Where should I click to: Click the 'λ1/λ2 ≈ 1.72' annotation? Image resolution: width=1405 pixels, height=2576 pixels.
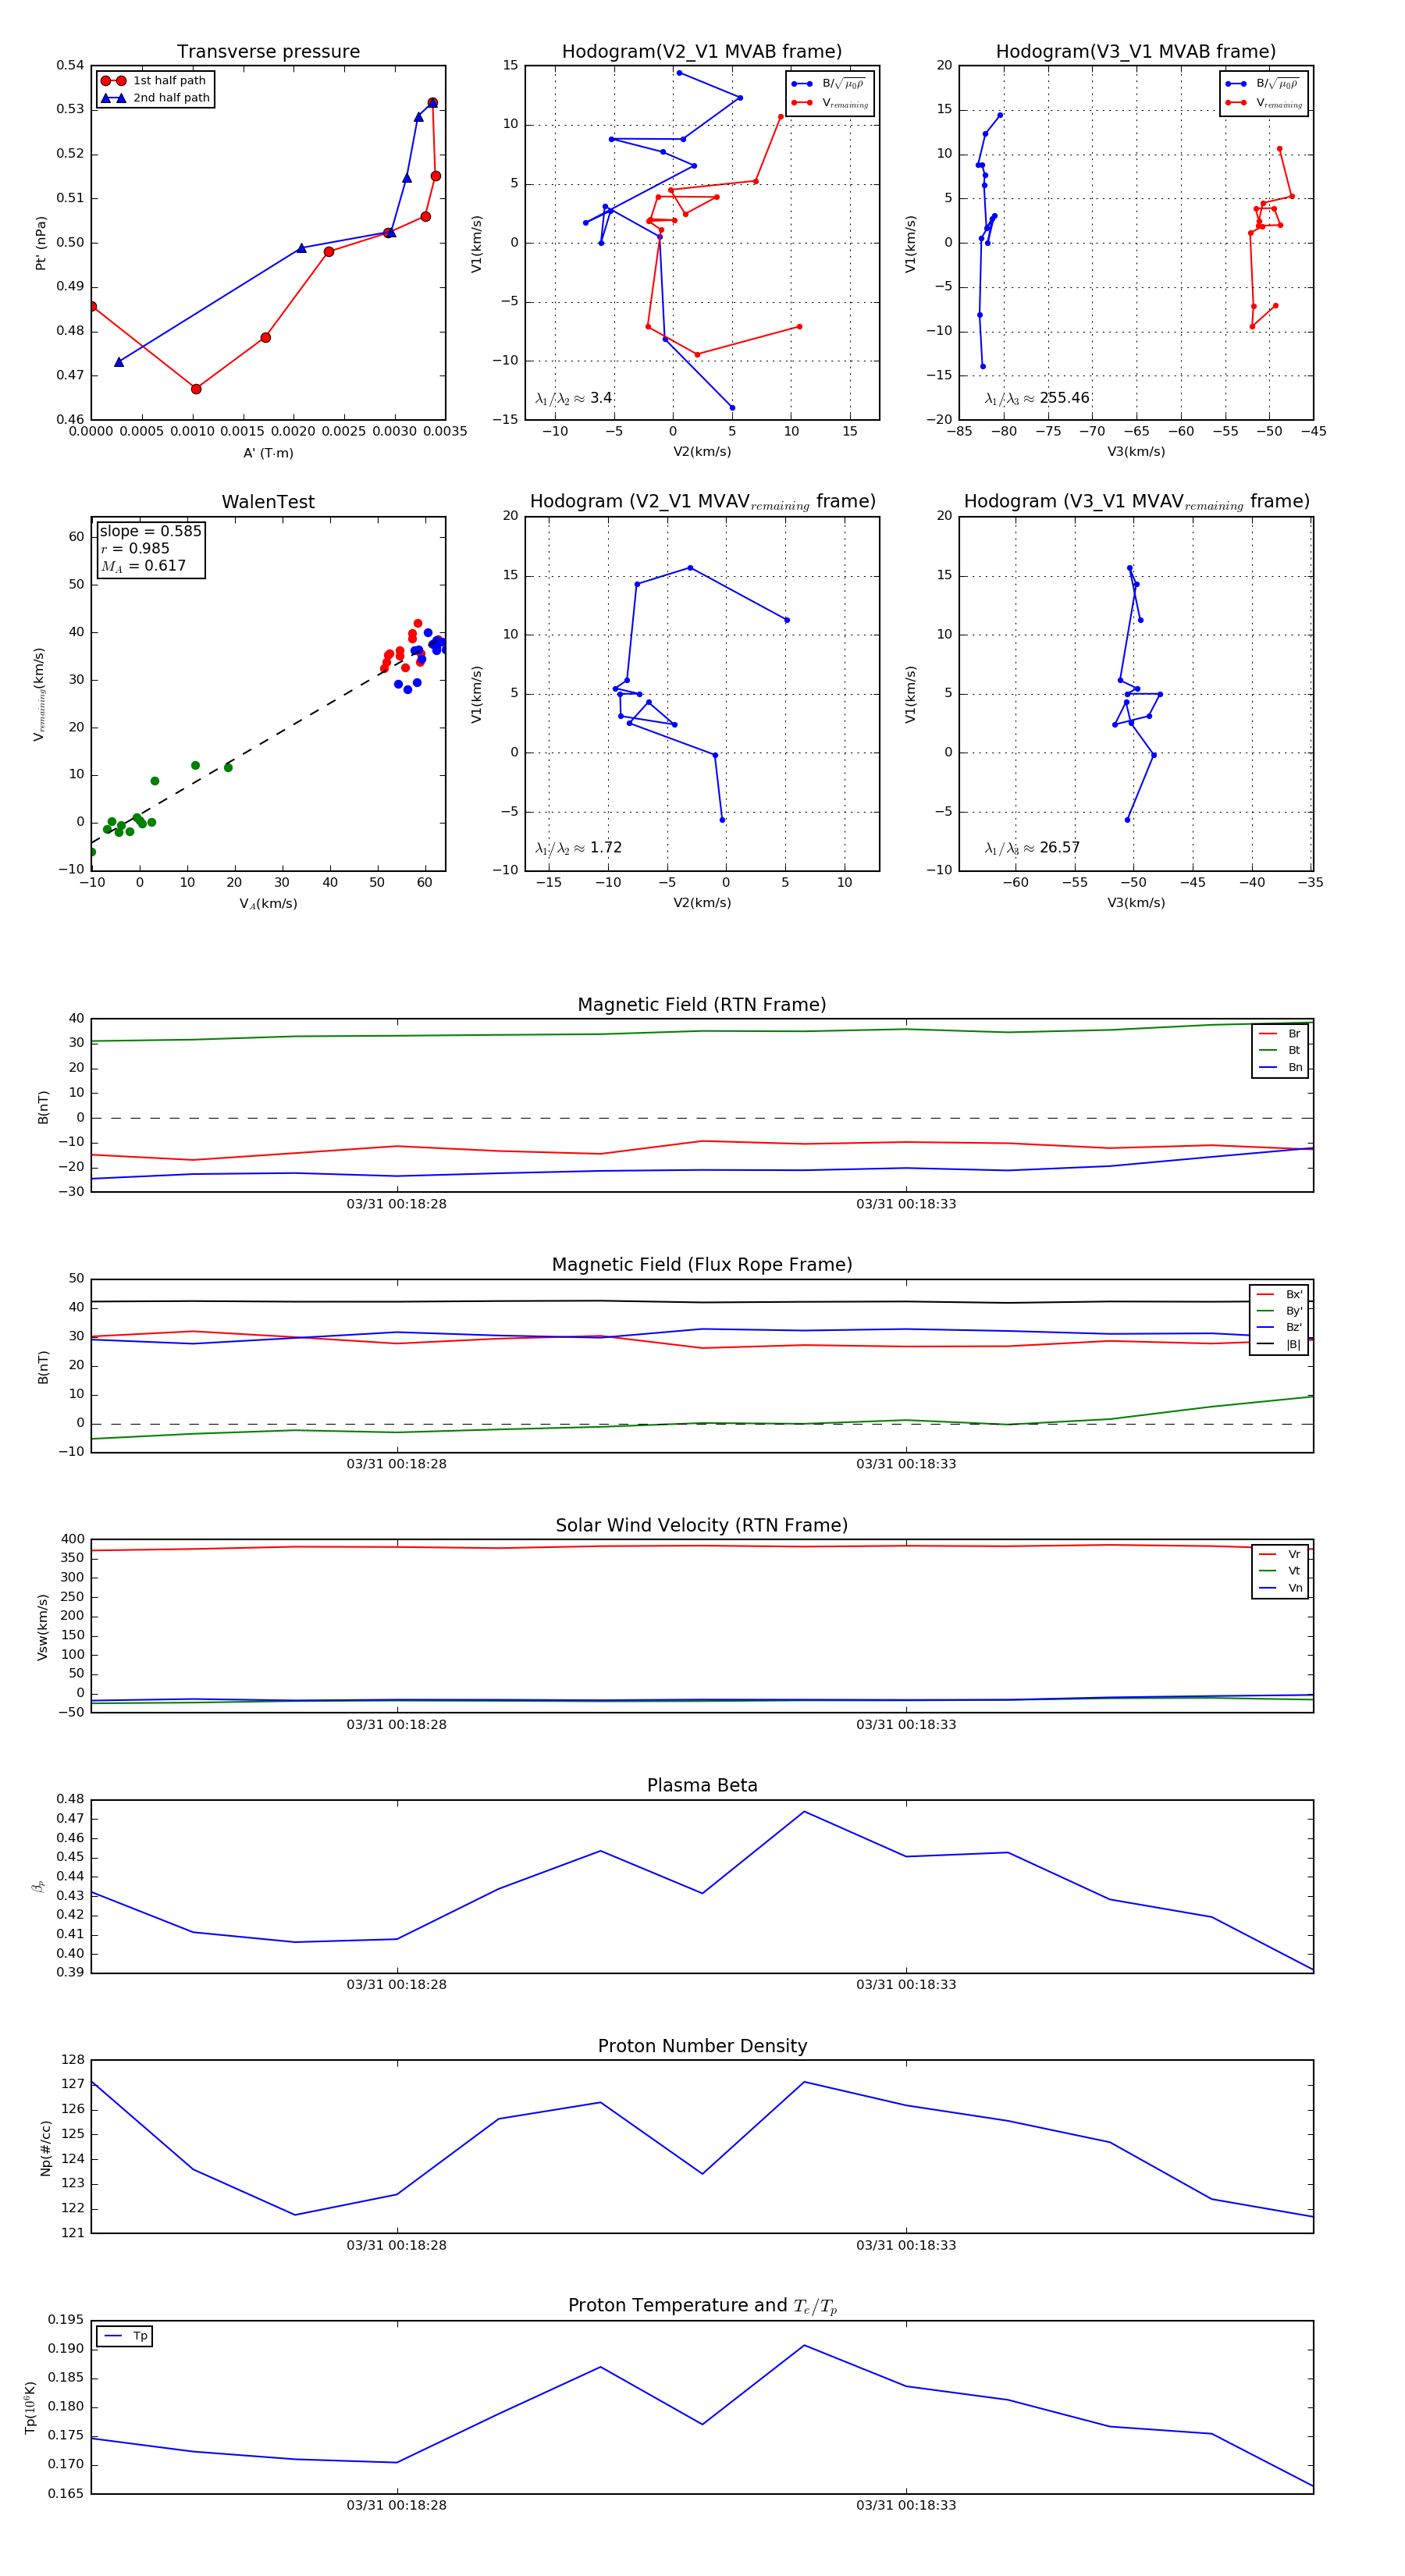tap(578, 848)
